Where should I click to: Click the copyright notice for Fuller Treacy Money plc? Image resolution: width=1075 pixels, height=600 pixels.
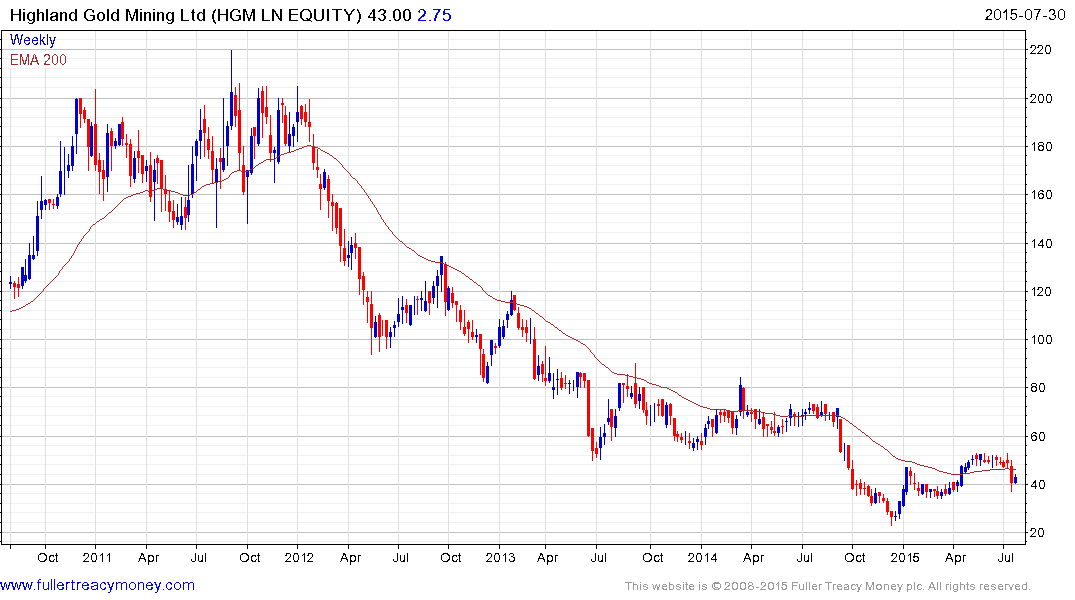point(828,586)
